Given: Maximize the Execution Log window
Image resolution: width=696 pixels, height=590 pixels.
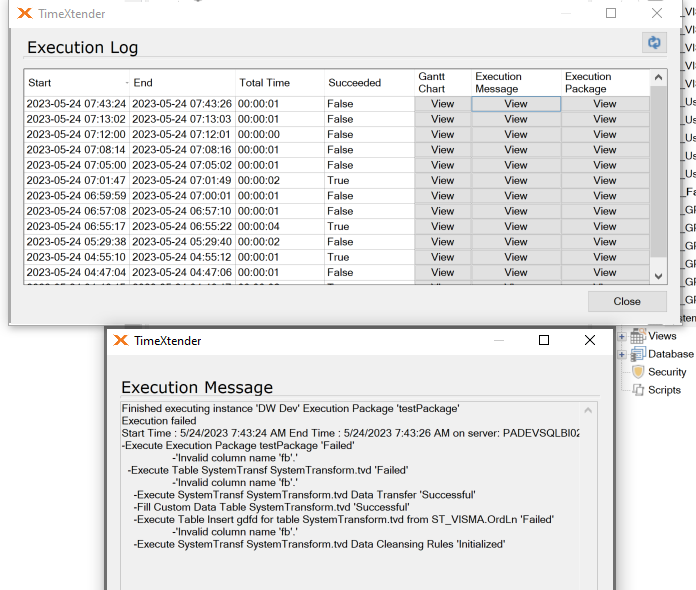Looking at the screenshot, I should pos(611,13).
